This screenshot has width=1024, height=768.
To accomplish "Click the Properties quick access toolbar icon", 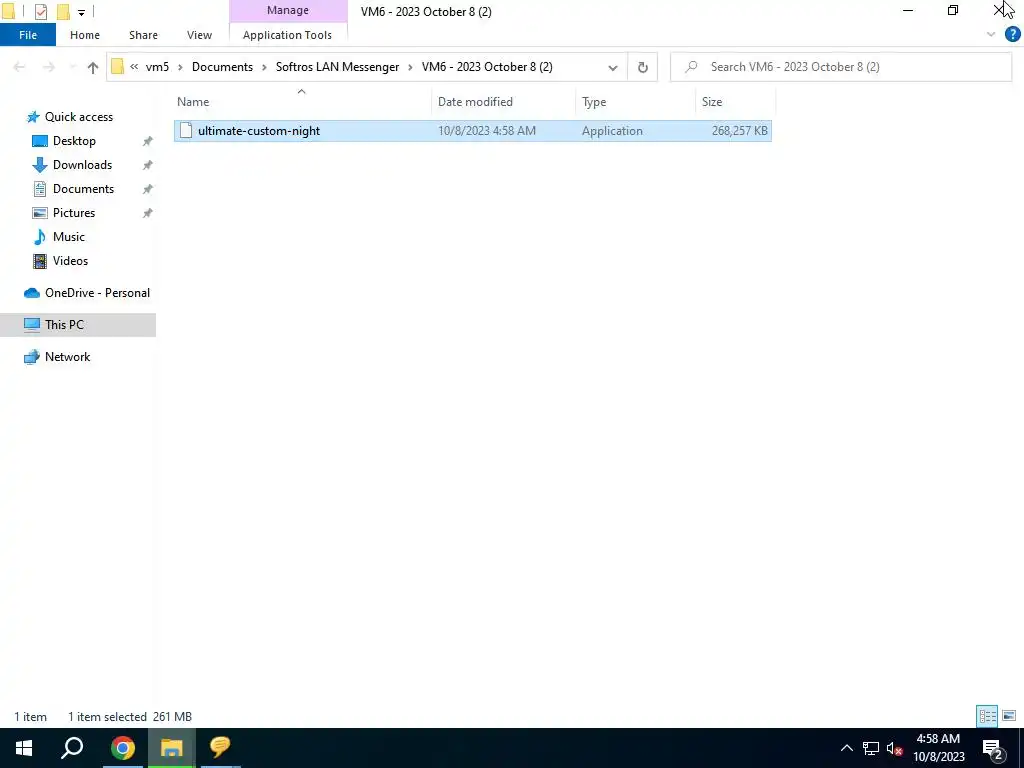I will (40, 11).
